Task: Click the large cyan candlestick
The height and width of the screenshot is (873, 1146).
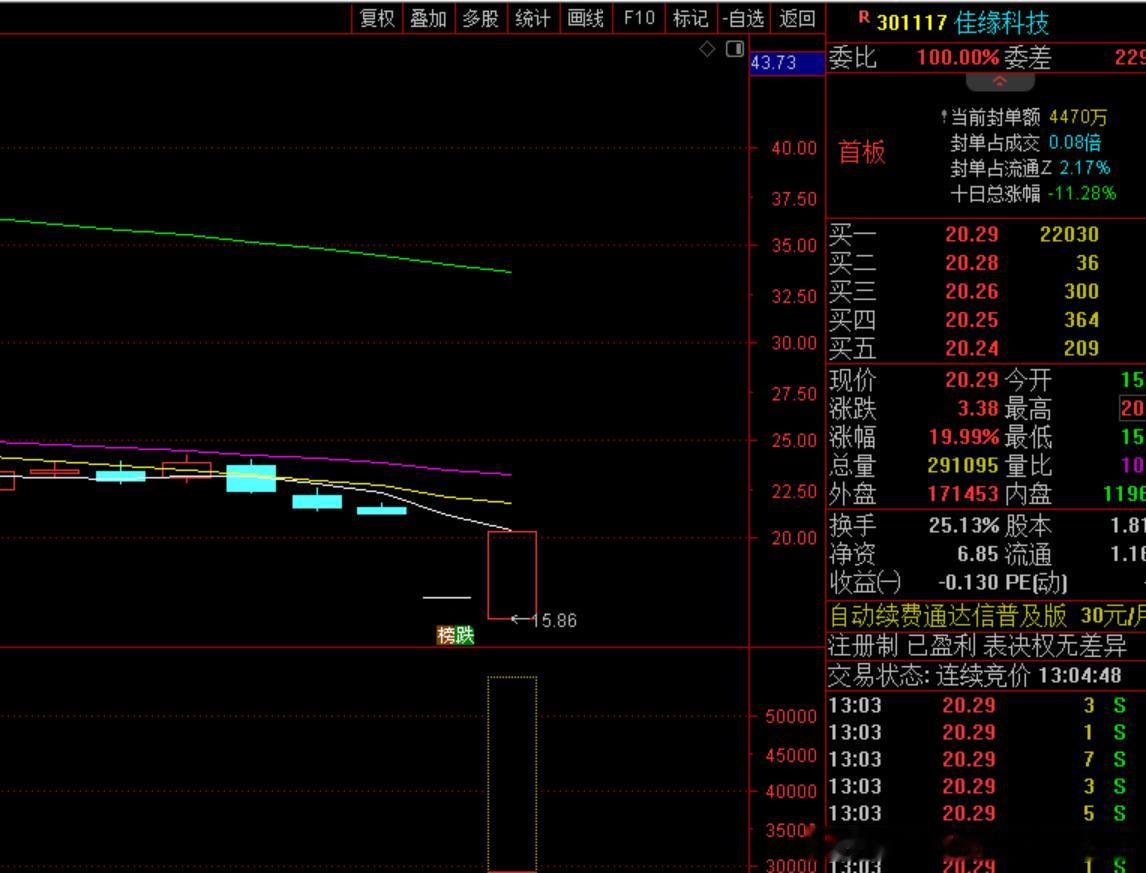Action: [251, 477]
